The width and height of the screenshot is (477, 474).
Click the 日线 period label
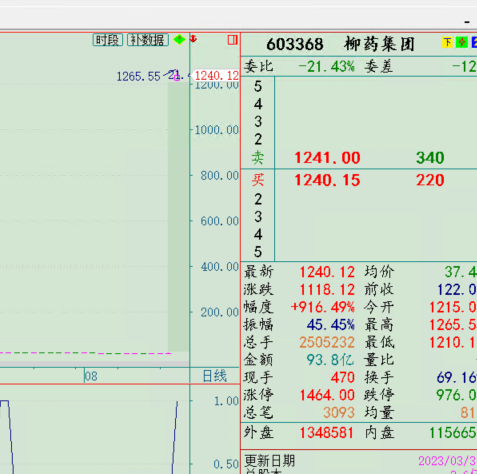215,376
